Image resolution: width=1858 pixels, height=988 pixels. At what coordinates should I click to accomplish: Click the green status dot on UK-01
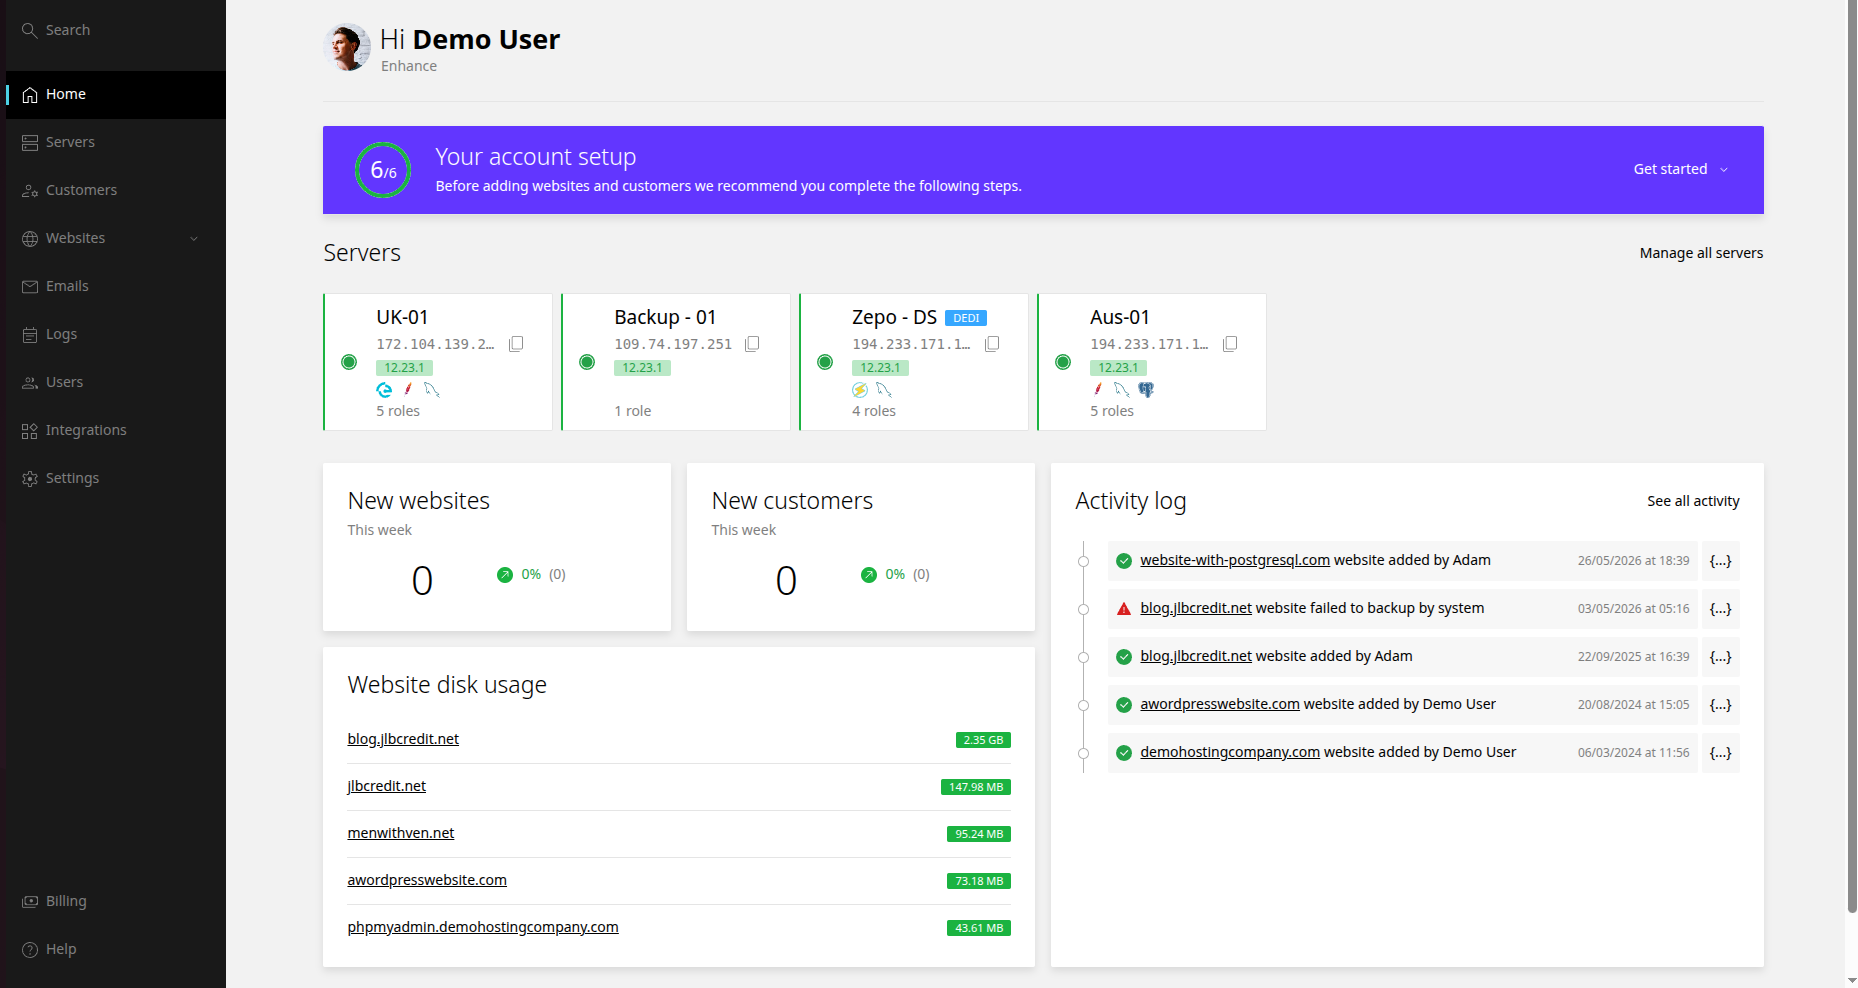pyautogui.click(x=349, y=362)
